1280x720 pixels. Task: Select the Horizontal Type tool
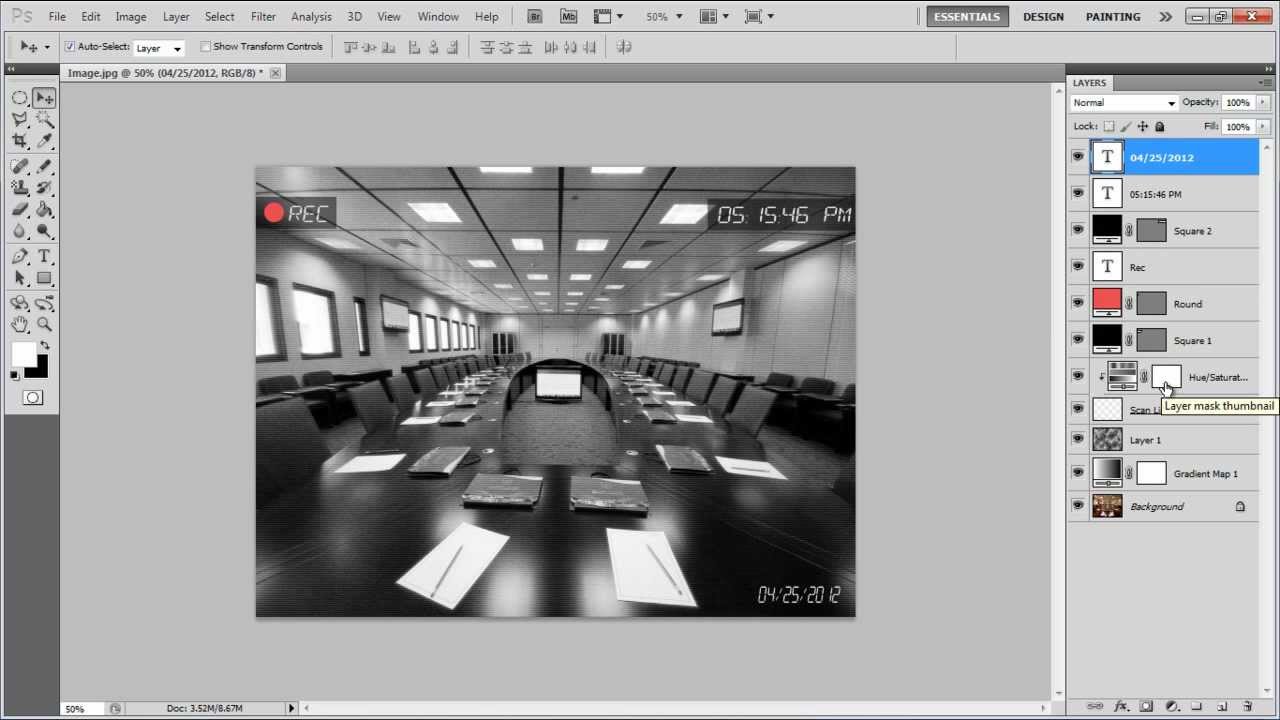pyautogui.click(x=44, y=257)
